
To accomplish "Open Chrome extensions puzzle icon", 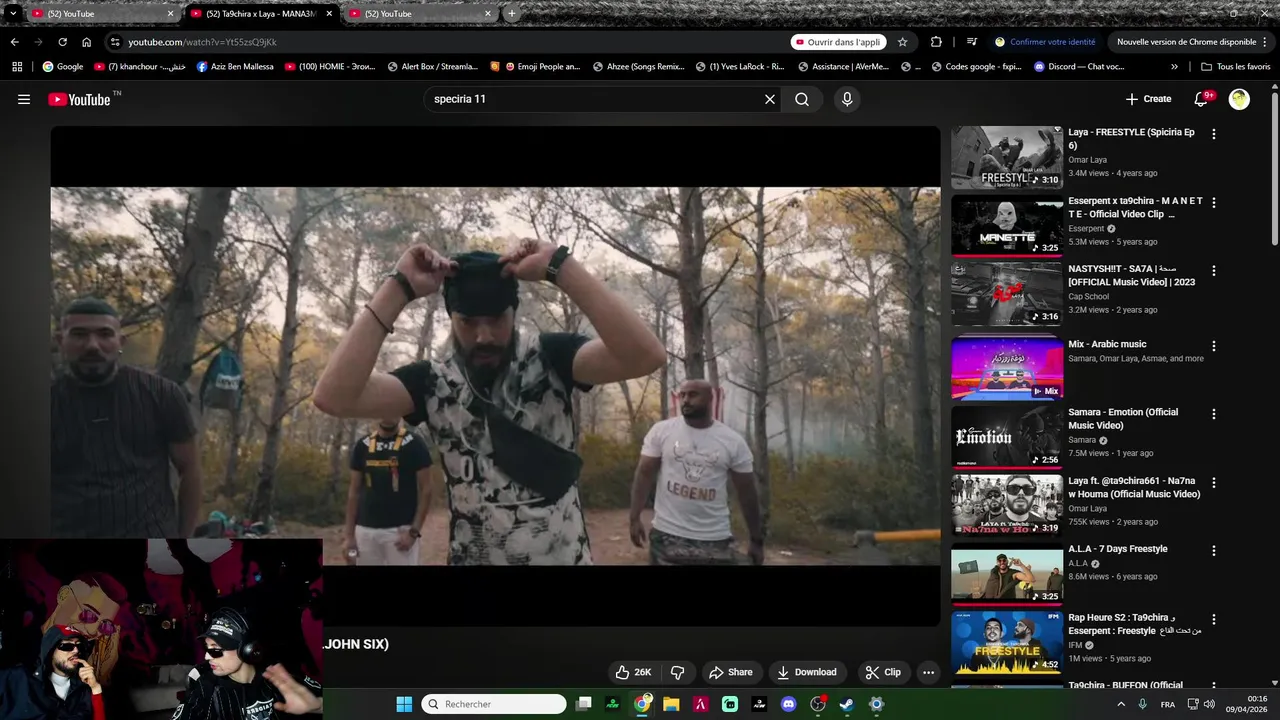I will coord(936,42).
